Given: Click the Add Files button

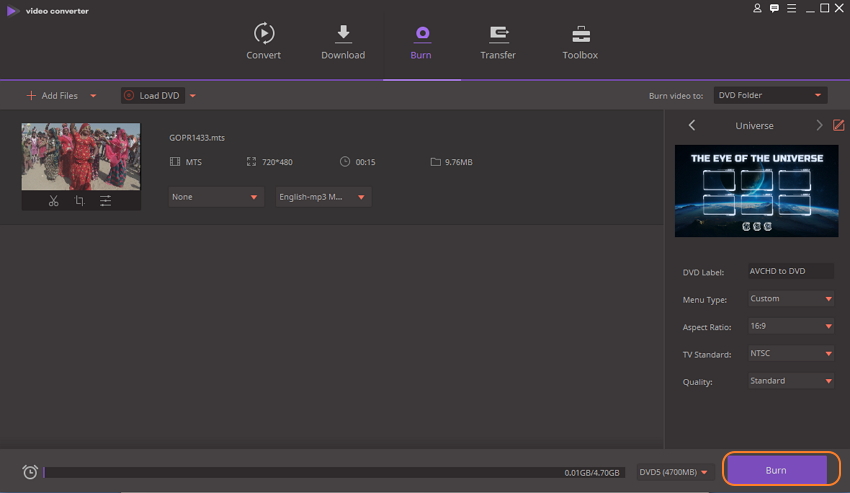Looking at the screenshot, I should [53, 96].
